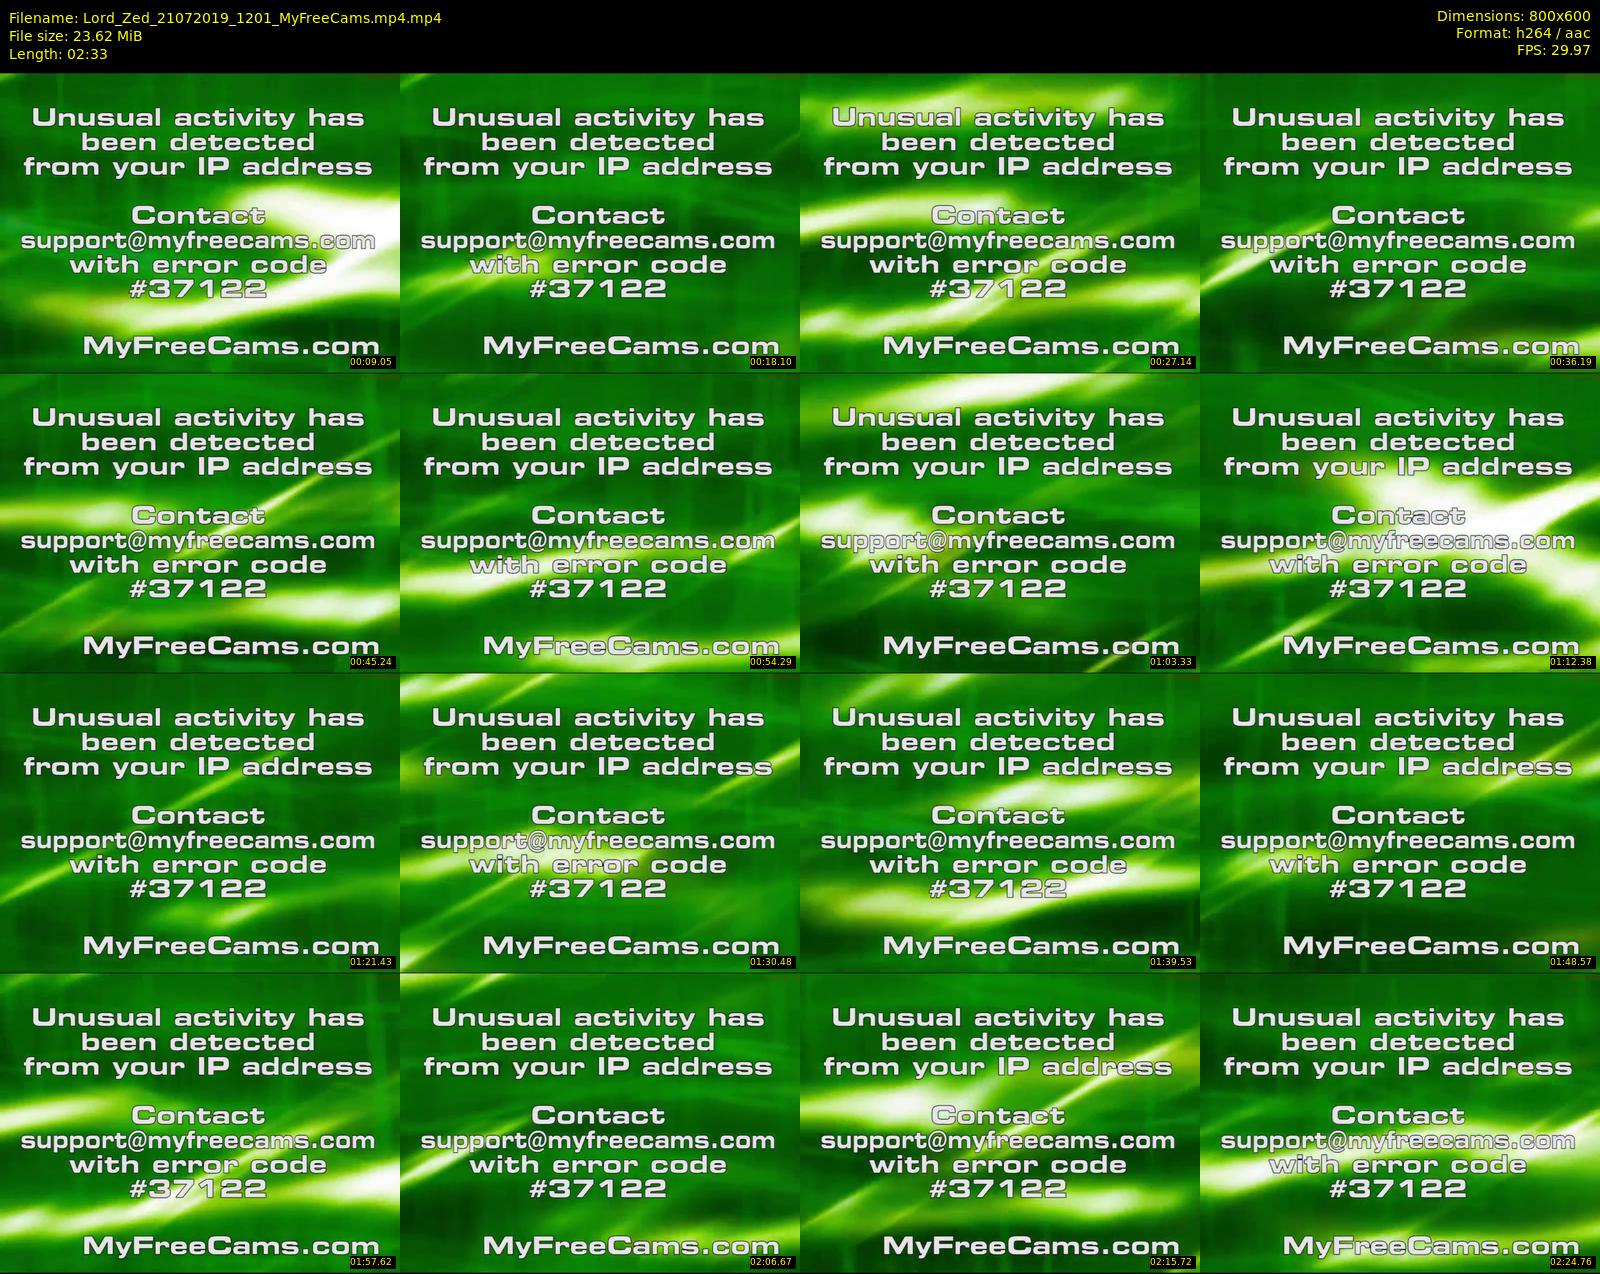This screenshot has height=1274, width=1600.
Task: Select the frame thumbnail stamped 00:09.05
Action: (200, 222)
